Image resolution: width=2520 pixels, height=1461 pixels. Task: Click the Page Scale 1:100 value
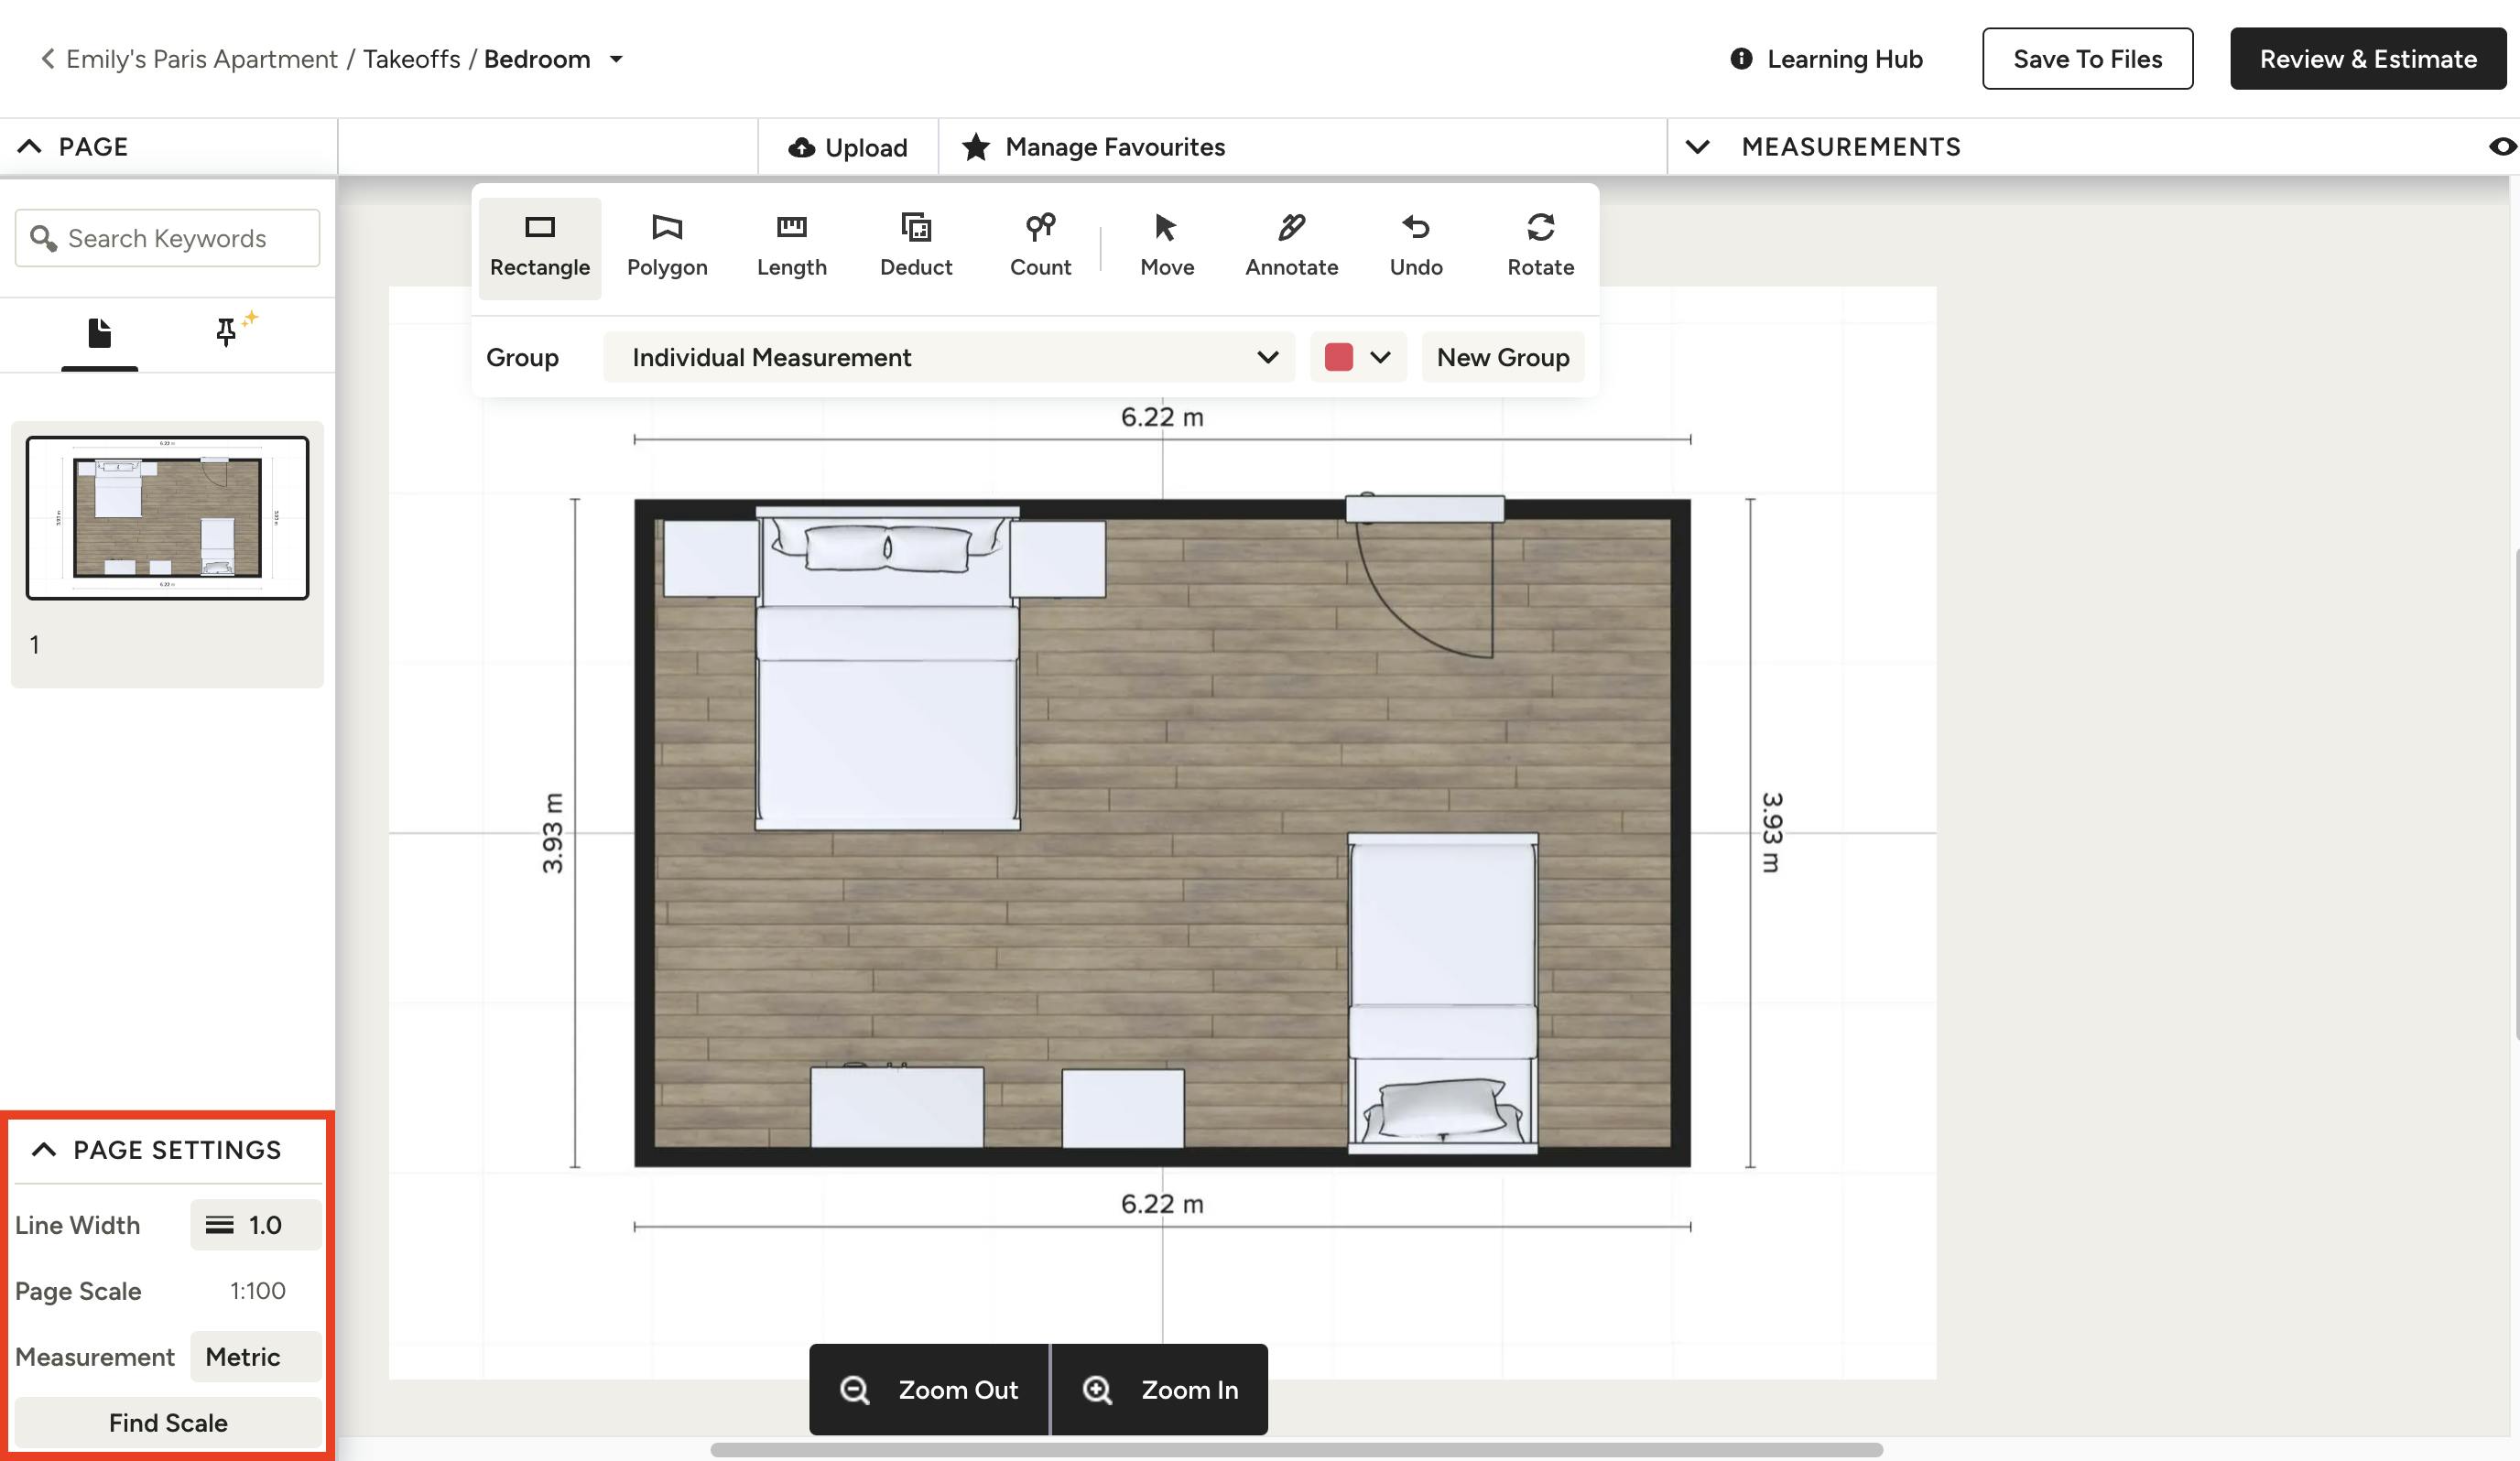coord(257,1291)
